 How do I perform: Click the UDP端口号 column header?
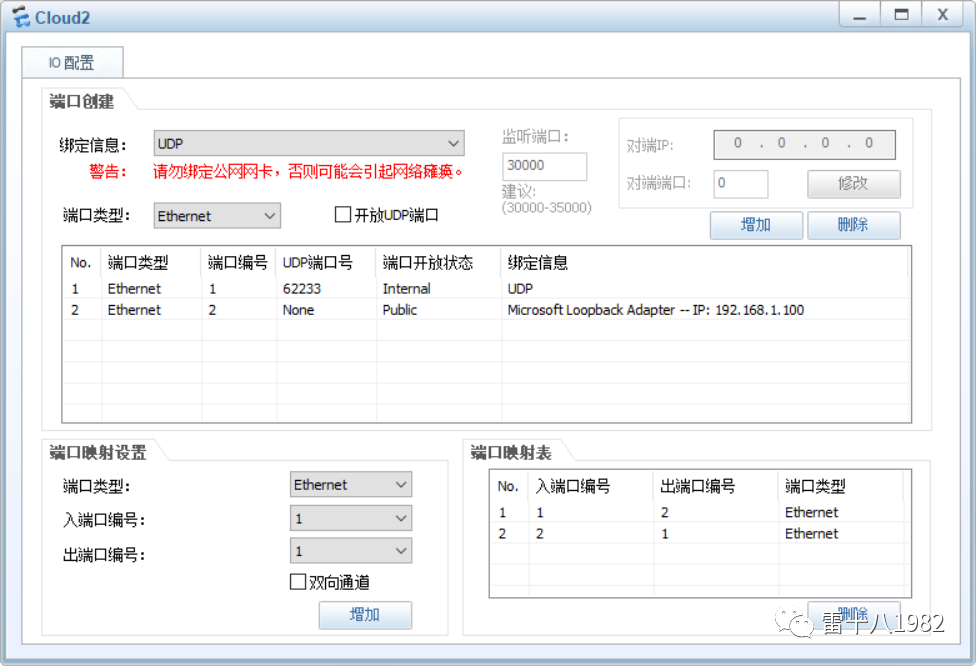tap(326, 263)
